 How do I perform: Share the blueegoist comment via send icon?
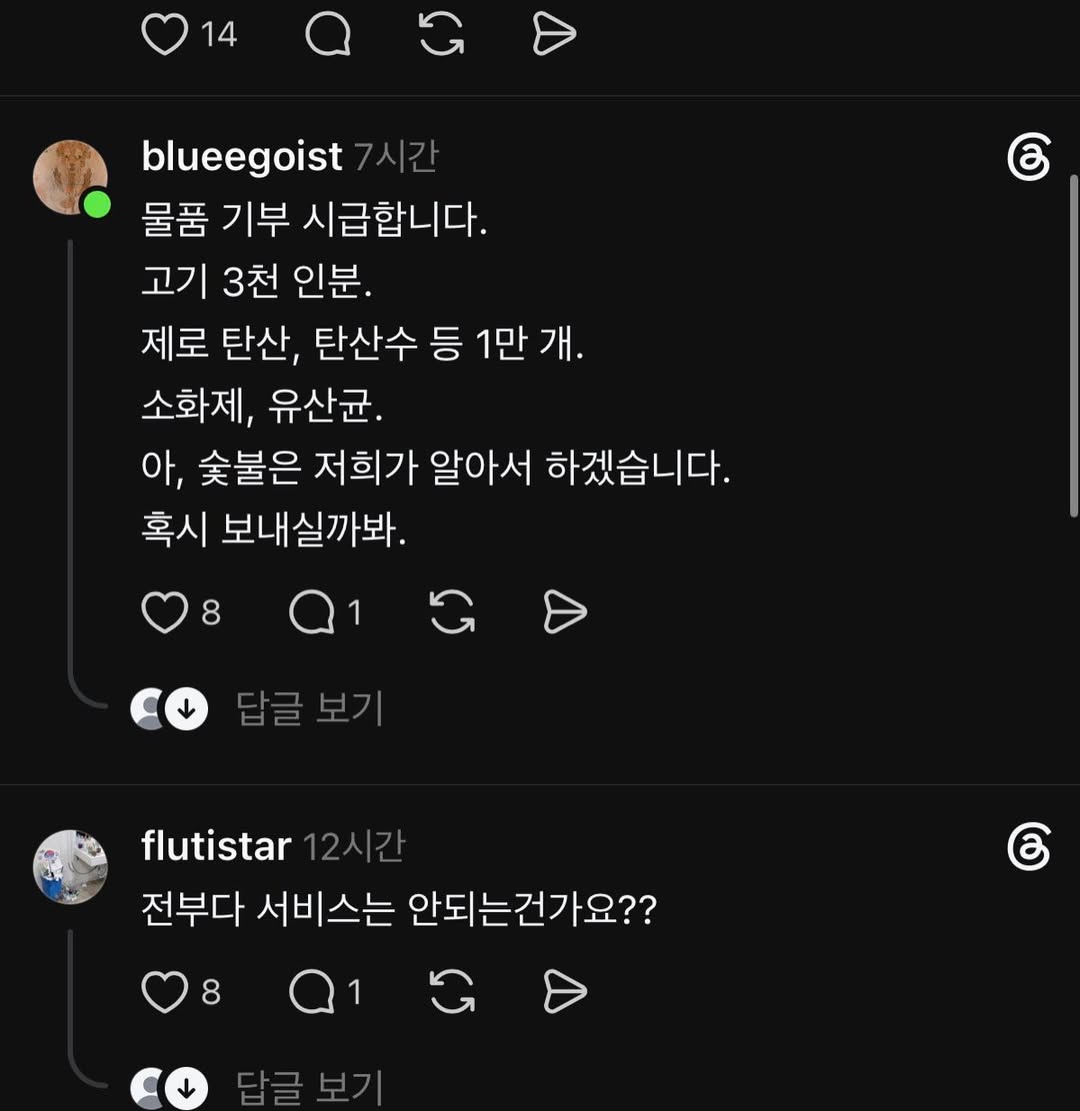click(565, 612)
